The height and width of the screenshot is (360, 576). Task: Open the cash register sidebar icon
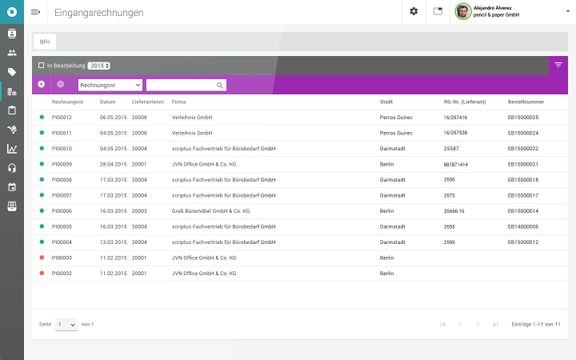[x=12, y=206]
